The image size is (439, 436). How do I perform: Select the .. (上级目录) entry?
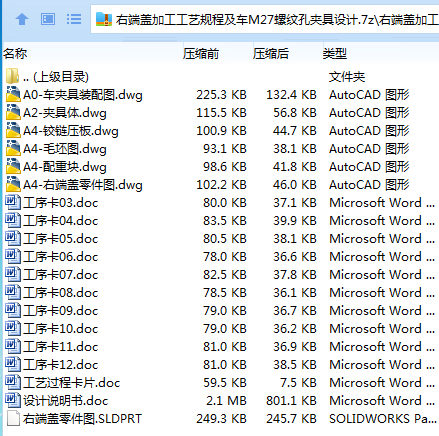pyautogui.click(x=56, y=77)
